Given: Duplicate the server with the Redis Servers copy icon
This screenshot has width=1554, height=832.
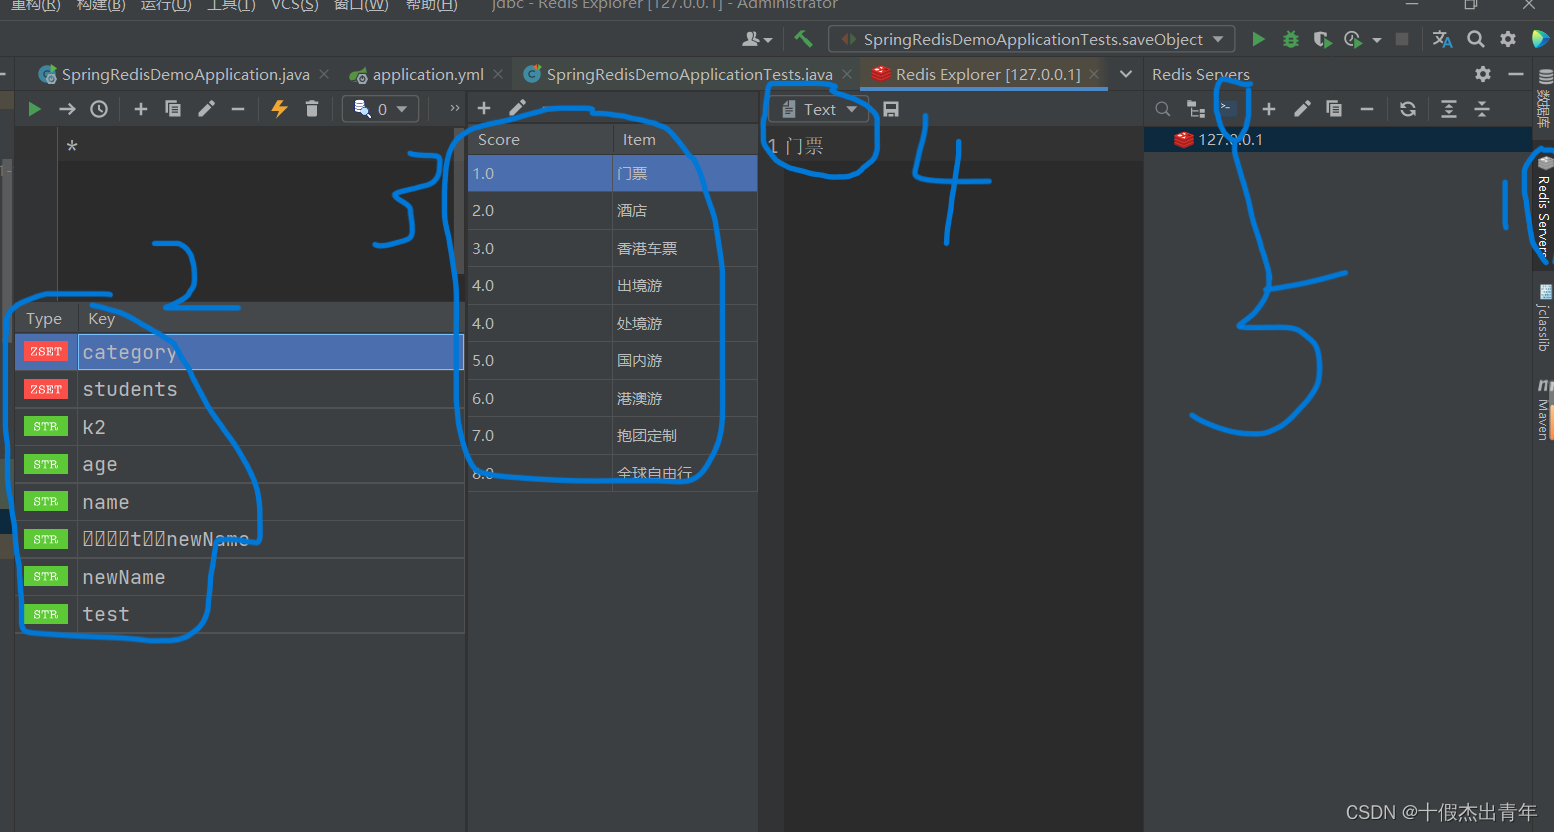Looking at the screenshot, I should click(x=1334, y=109).
